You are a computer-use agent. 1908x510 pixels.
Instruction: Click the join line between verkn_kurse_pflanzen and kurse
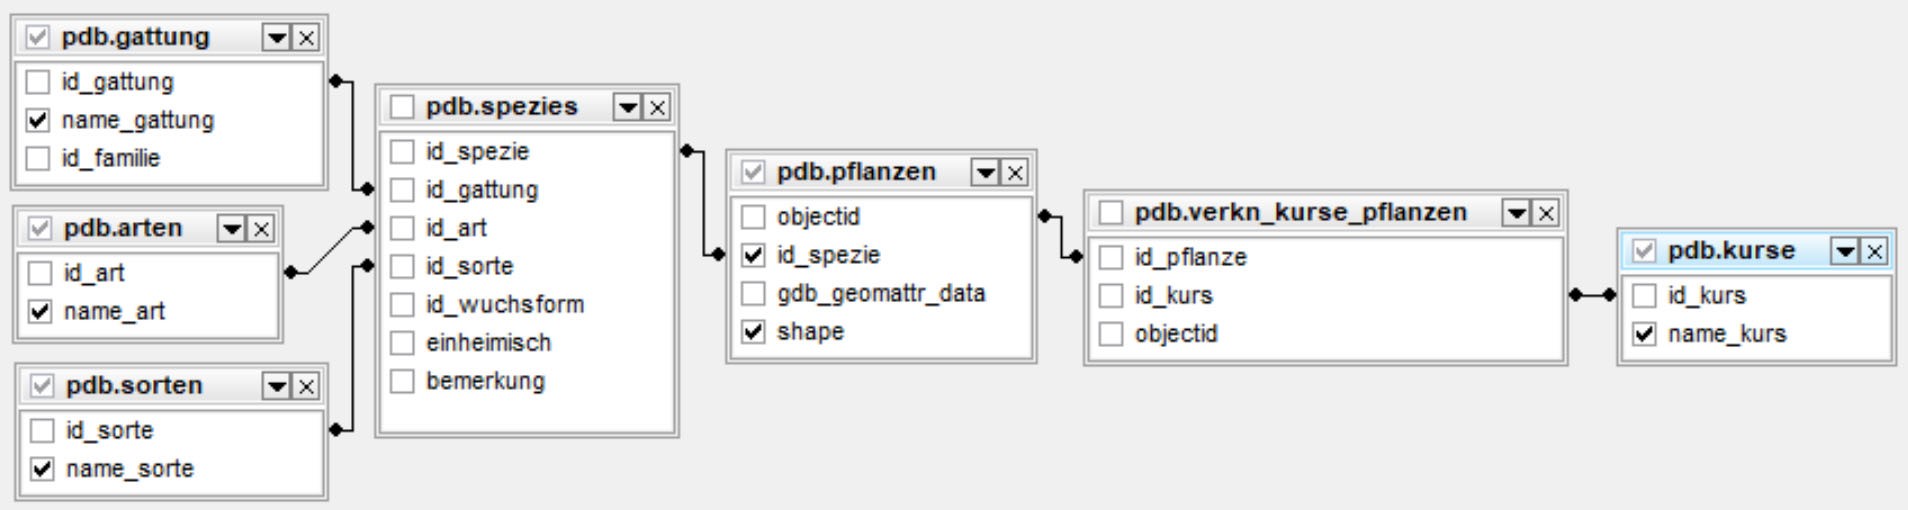1592,295
